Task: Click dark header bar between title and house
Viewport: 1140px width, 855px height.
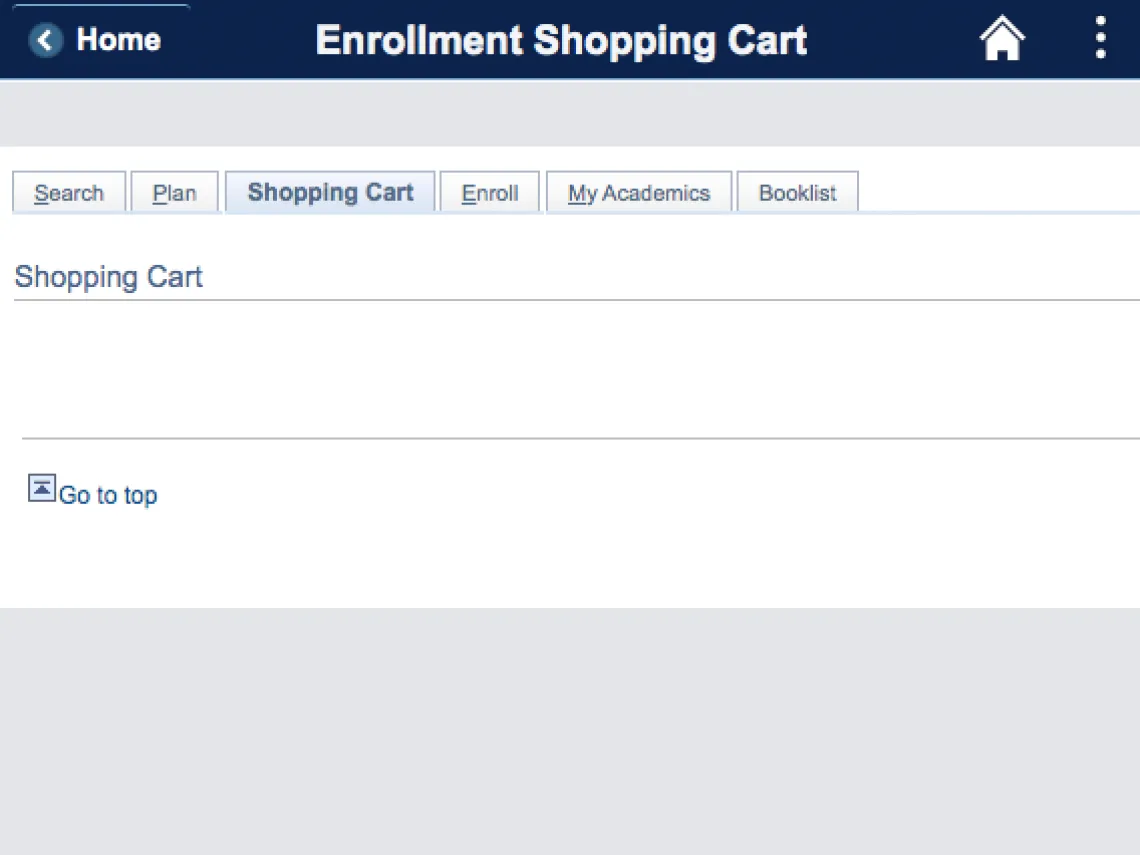Action: pos(890,40)
